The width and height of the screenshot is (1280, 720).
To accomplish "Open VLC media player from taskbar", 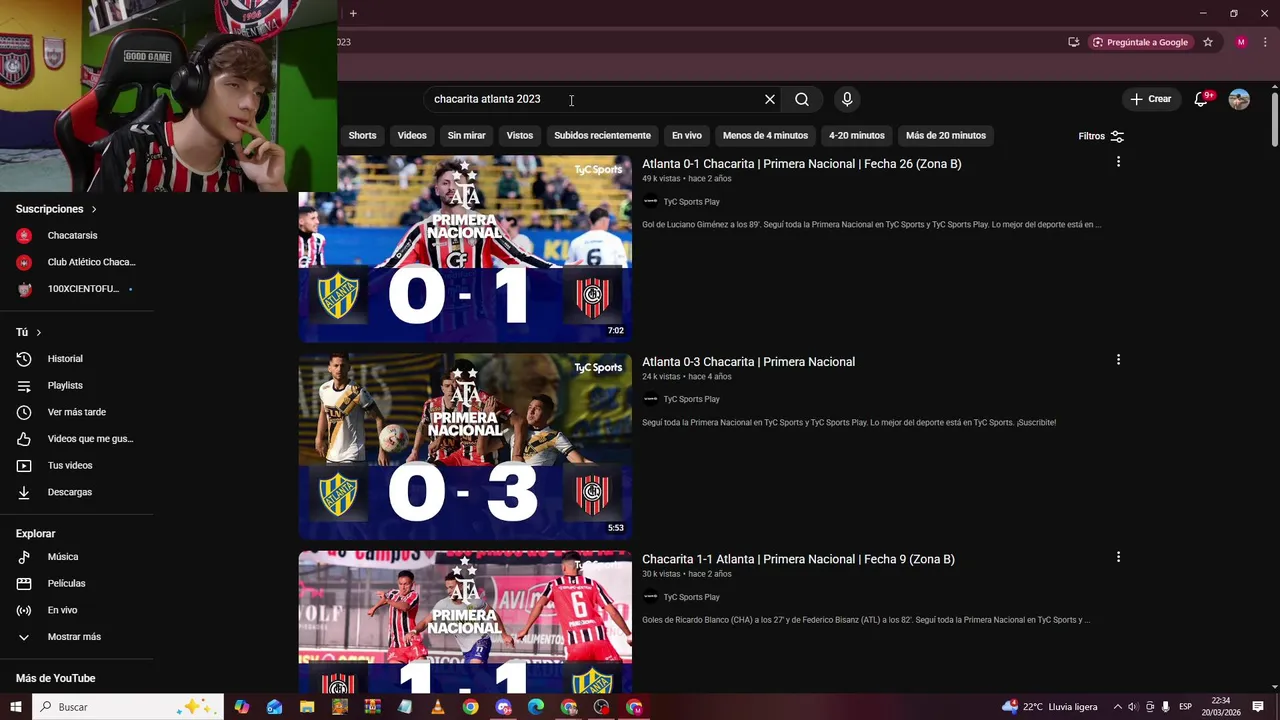I will pyautogui.click(x=438, y=707).
